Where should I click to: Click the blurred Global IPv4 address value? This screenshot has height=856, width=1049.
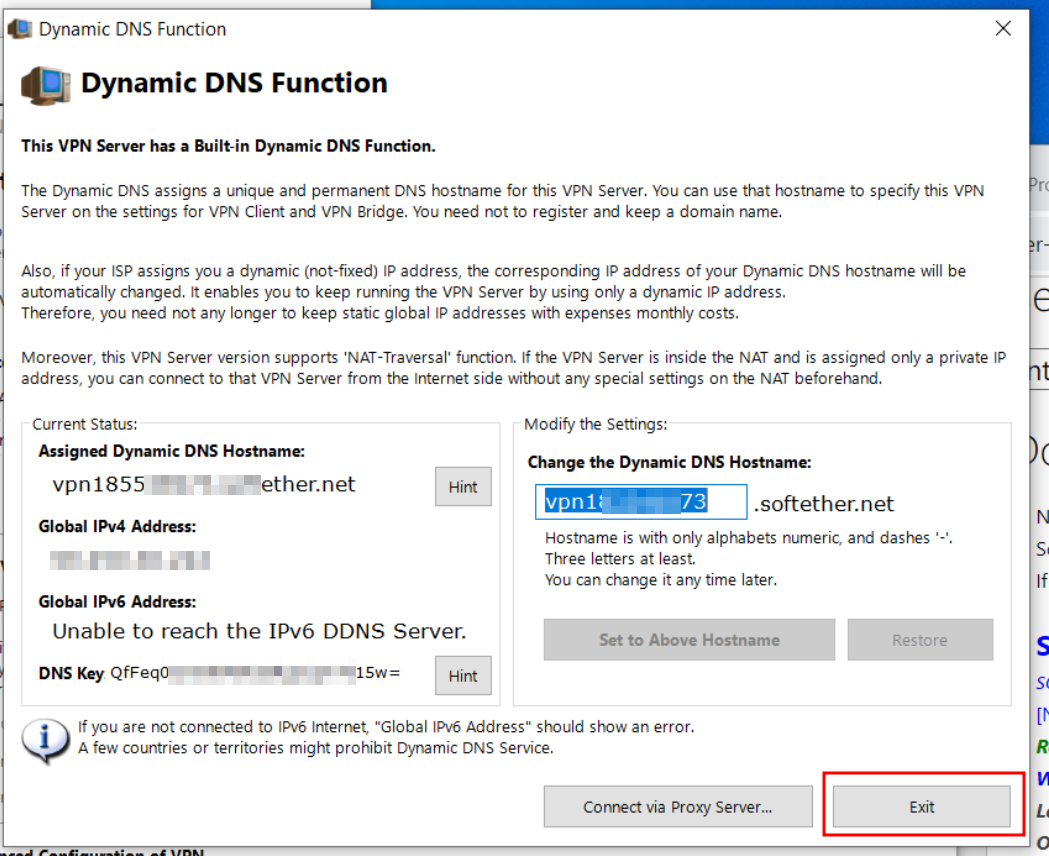point(130,559)
